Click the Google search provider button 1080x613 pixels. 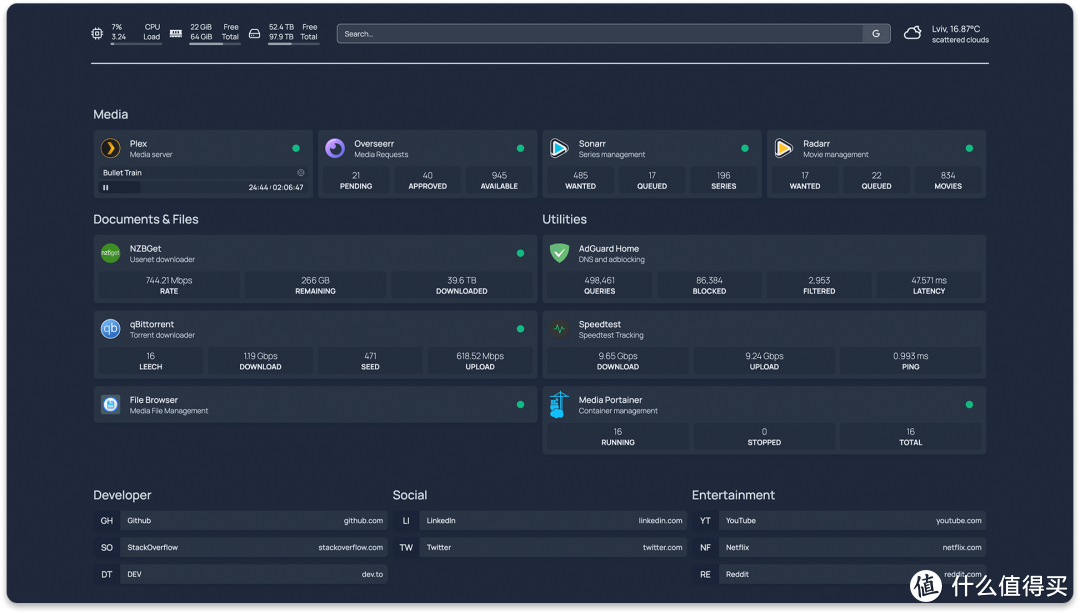coord(876,34)
